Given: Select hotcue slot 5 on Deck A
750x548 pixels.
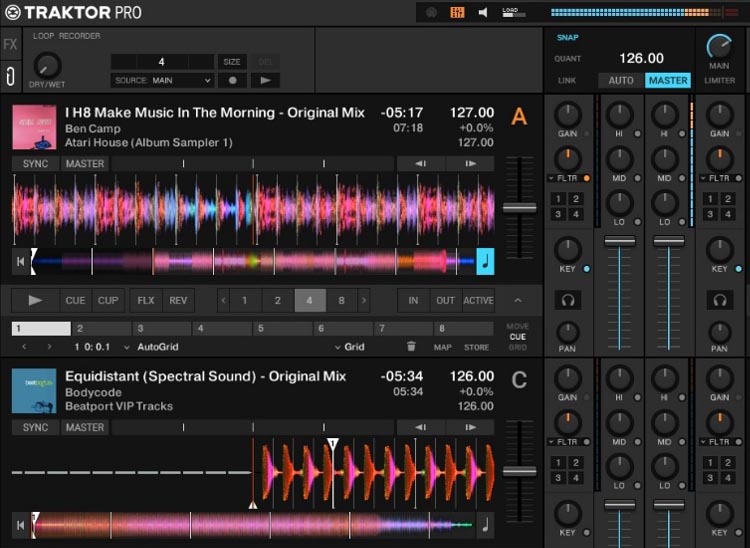Looking at the screenshot, I should click(283, 329).
